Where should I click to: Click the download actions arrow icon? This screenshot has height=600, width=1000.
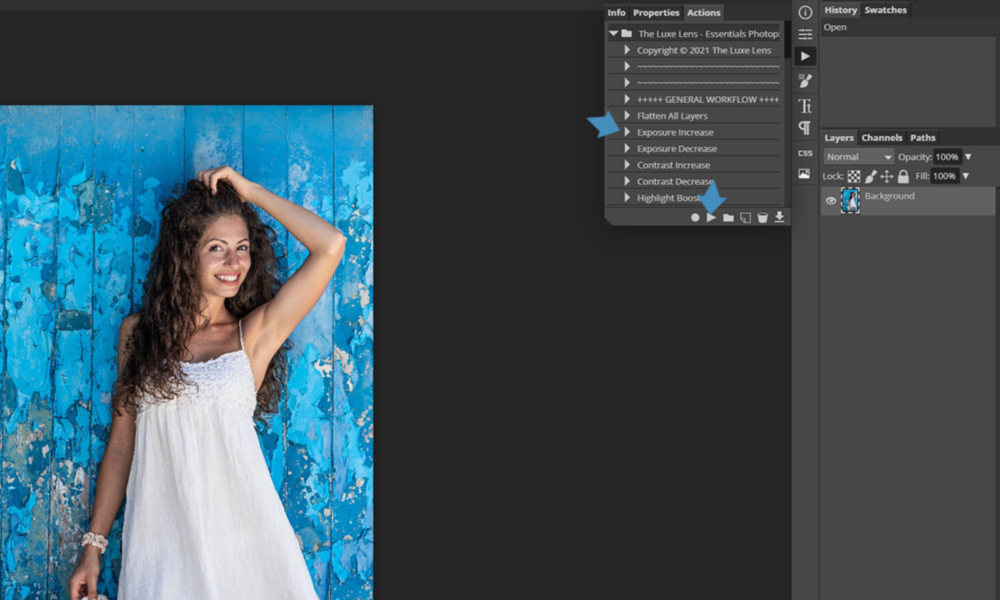(779, 217)
